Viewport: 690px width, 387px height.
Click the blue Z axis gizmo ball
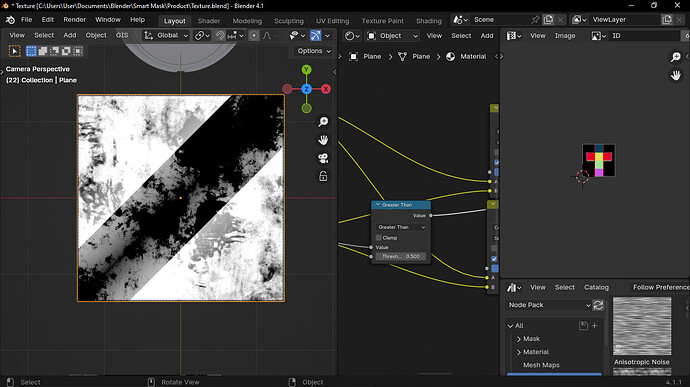point(307,89)
